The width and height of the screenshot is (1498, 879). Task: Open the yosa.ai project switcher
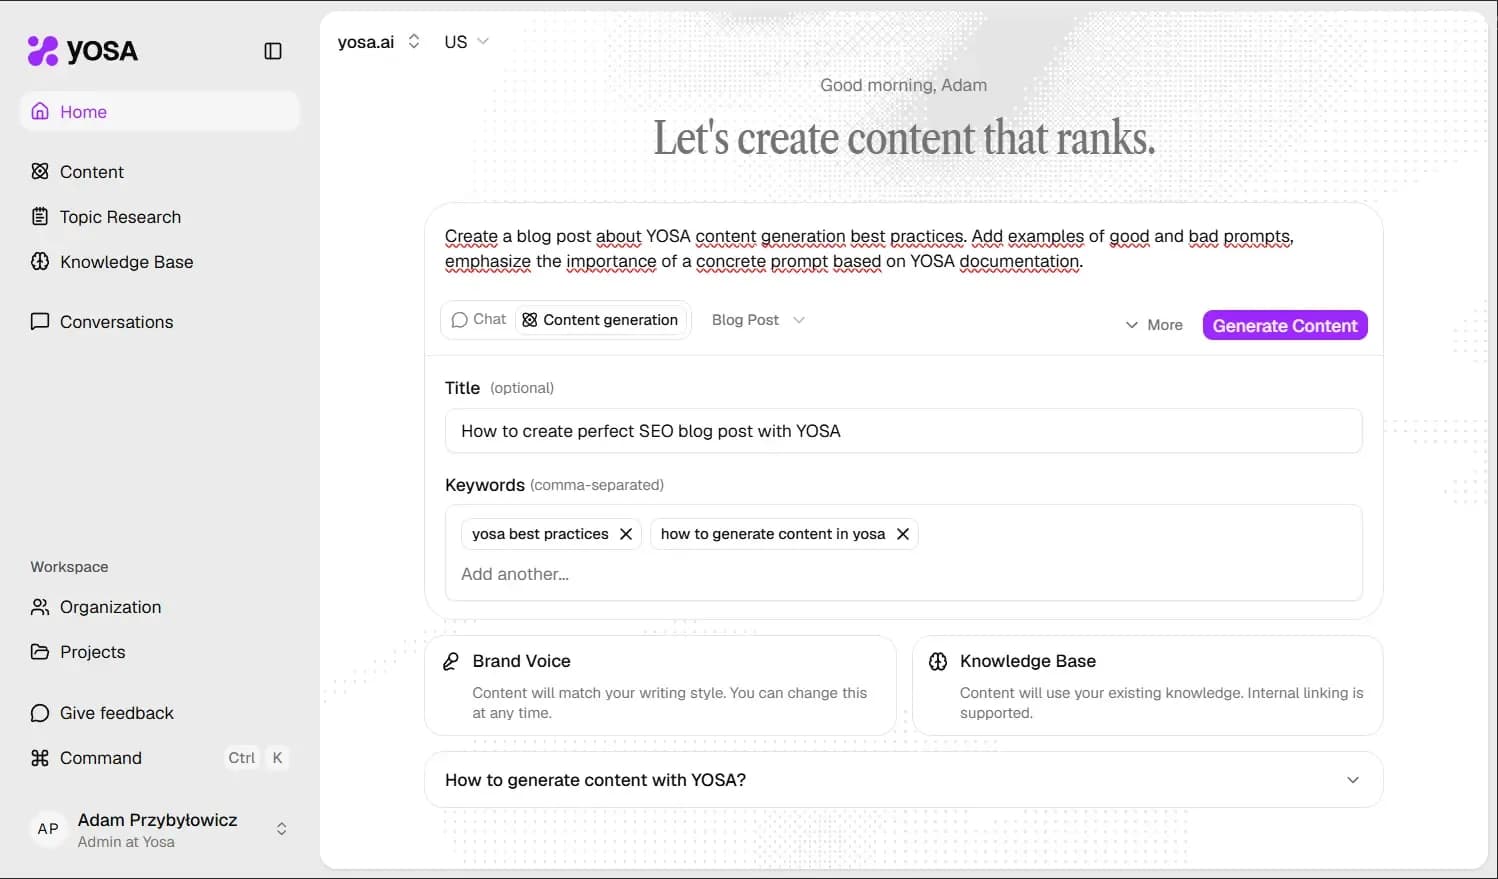(x=379, y=42)
